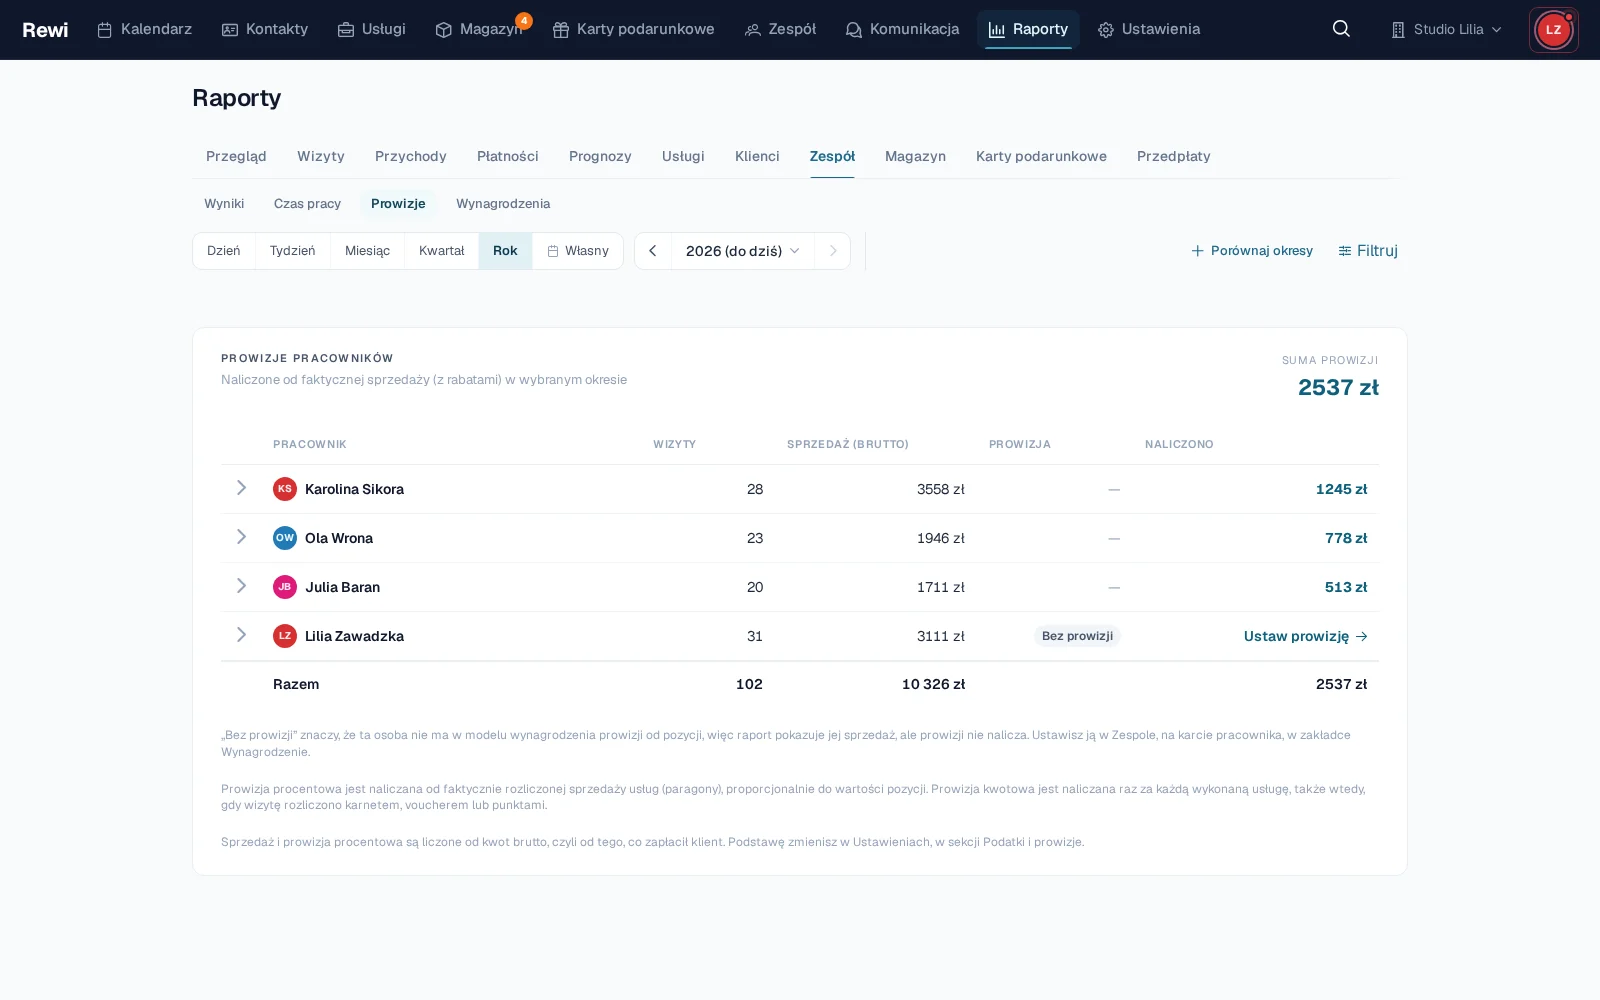Switch to the Klienci reports tab
The image size is (1600, 1000).
pos(757,156)
